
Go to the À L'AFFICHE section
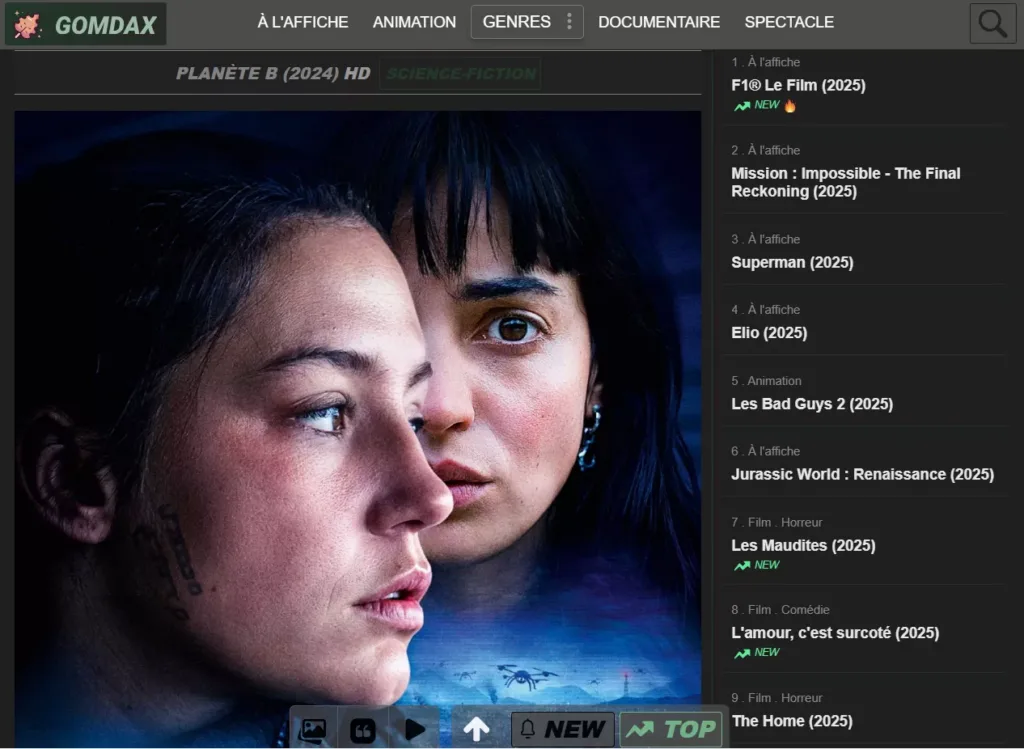pos(303,22)
